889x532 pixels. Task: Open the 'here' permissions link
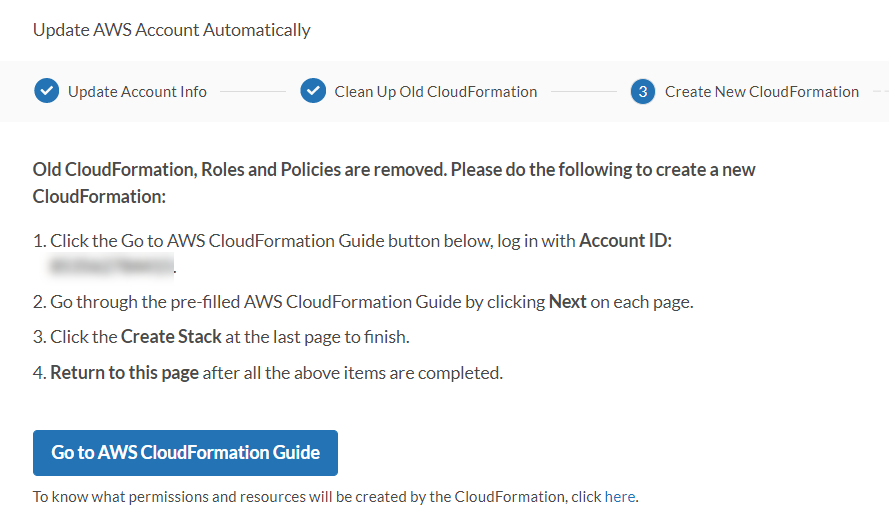click(619, 496)
